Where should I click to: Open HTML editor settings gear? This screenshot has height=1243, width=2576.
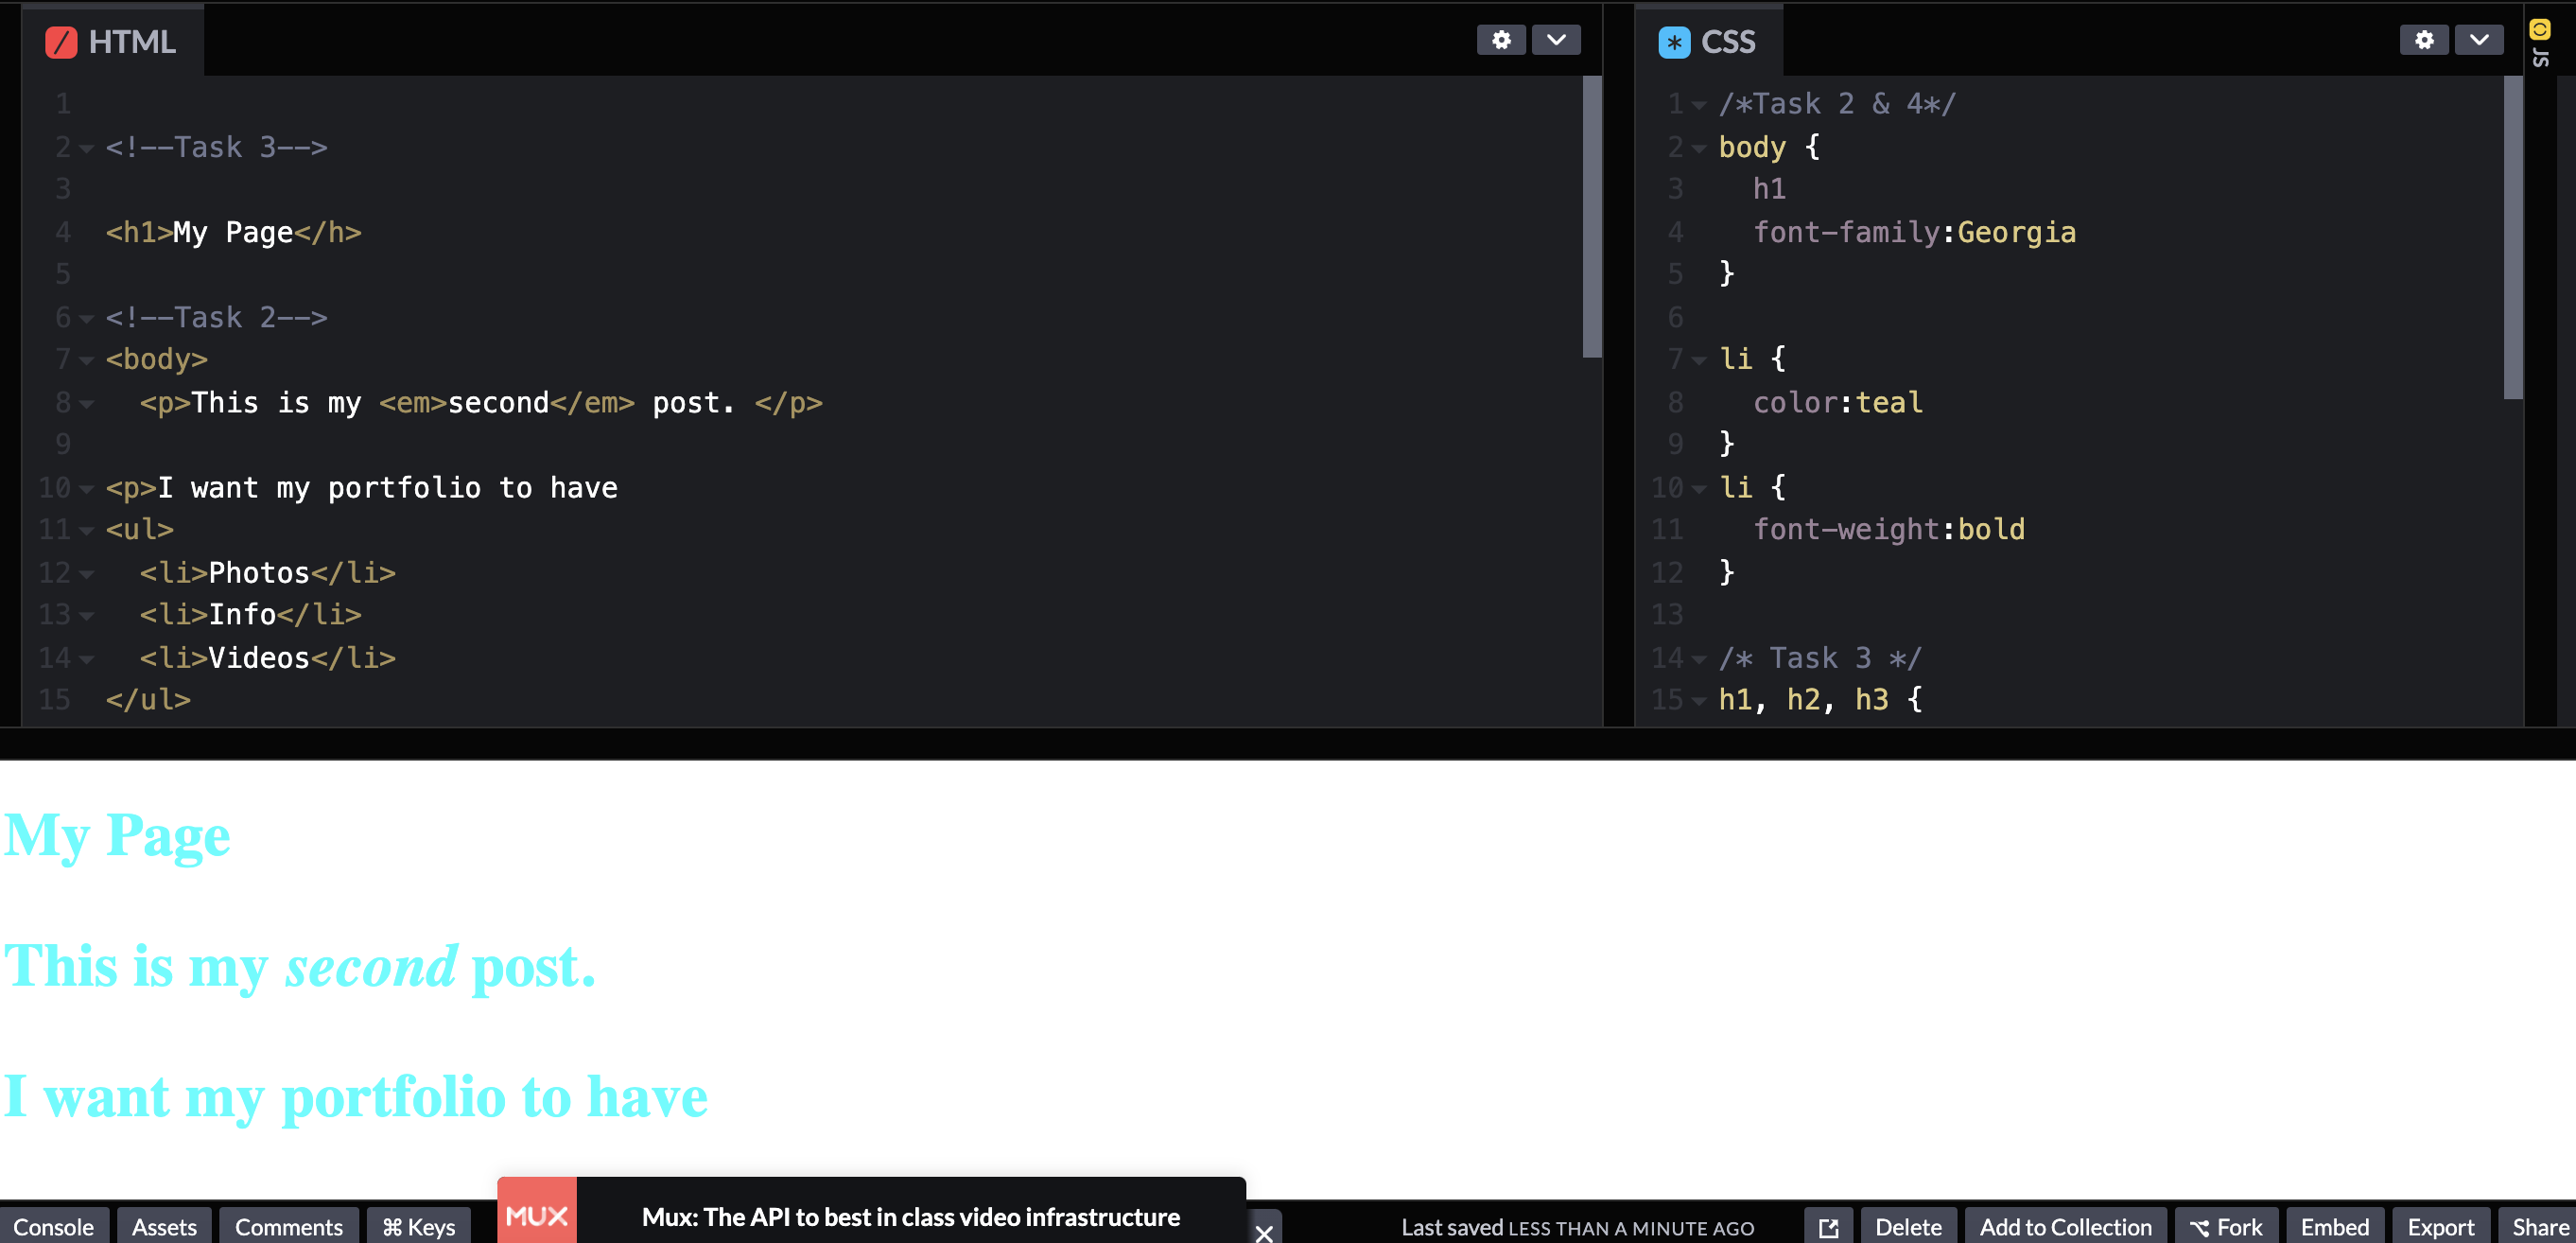point(1500,40)
